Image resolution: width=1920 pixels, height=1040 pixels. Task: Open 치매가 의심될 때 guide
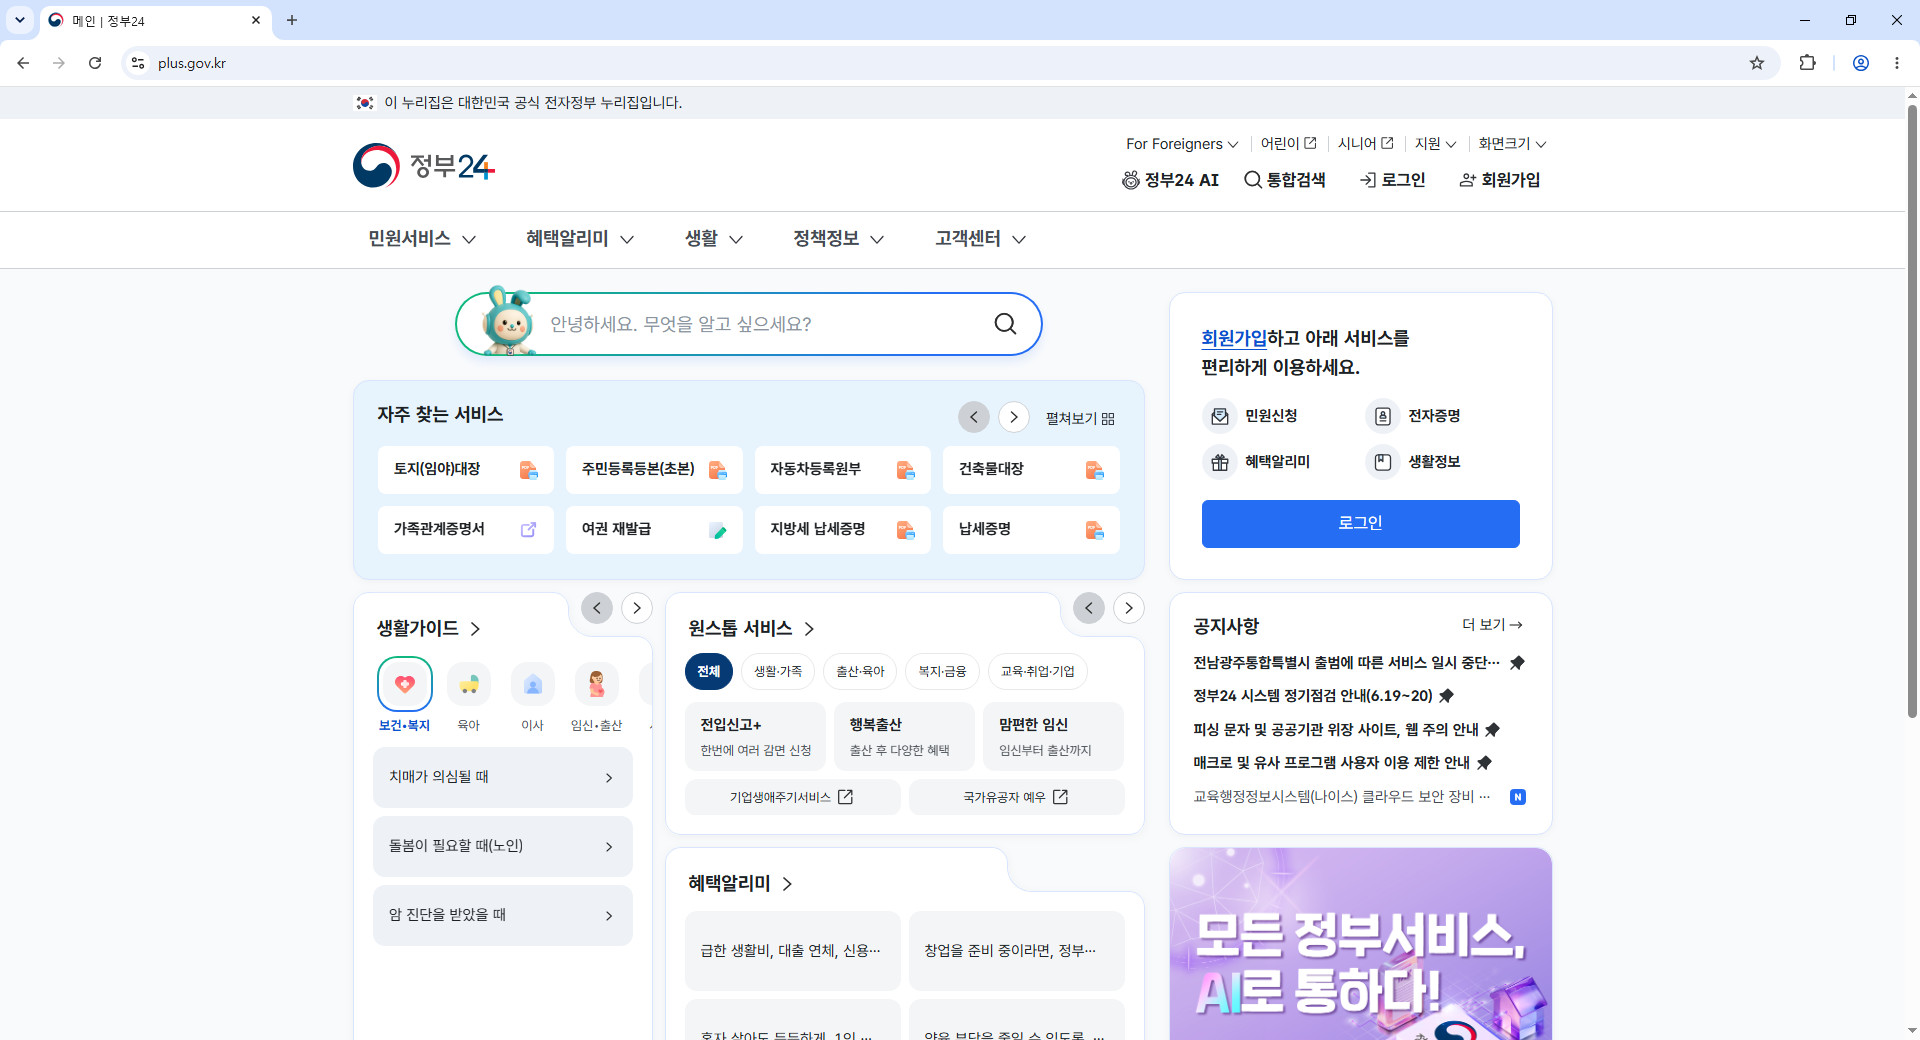click(503, 778)
